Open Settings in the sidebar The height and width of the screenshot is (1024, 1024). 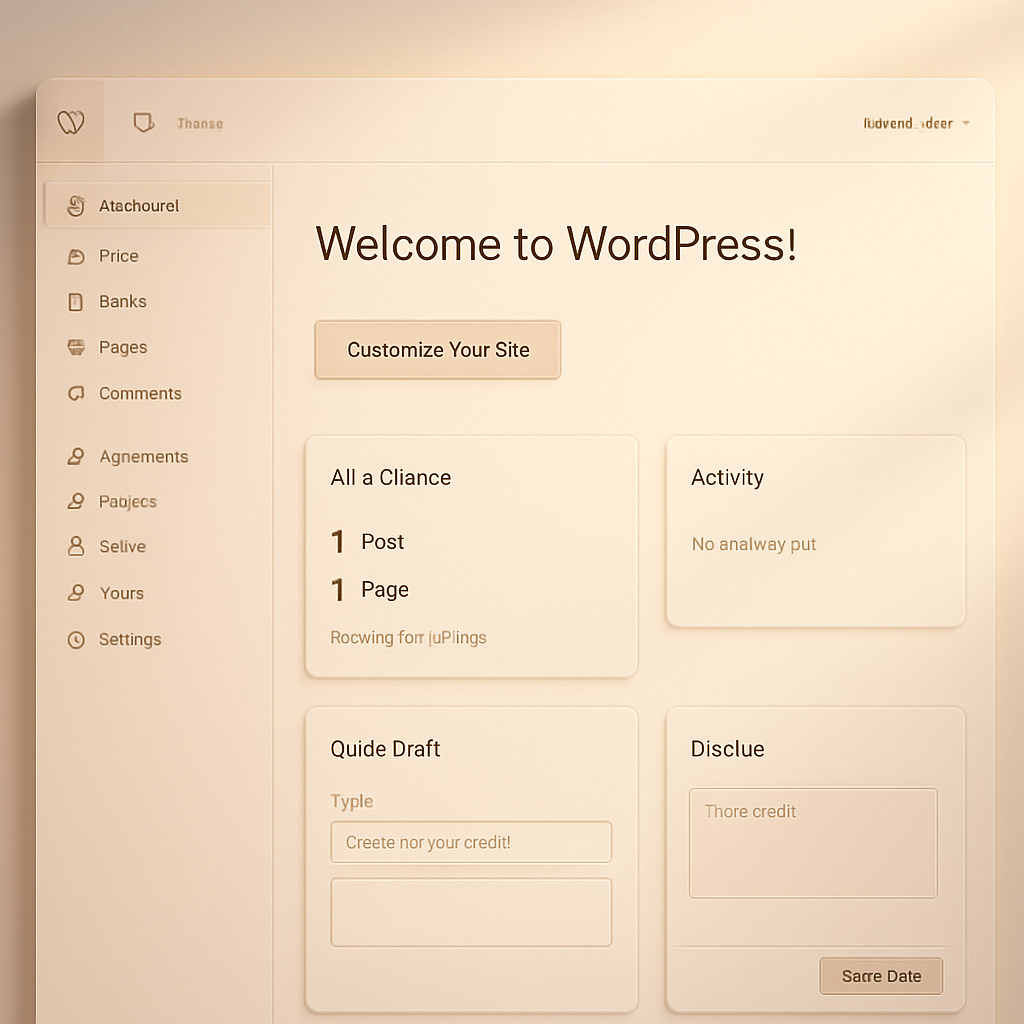130,639
